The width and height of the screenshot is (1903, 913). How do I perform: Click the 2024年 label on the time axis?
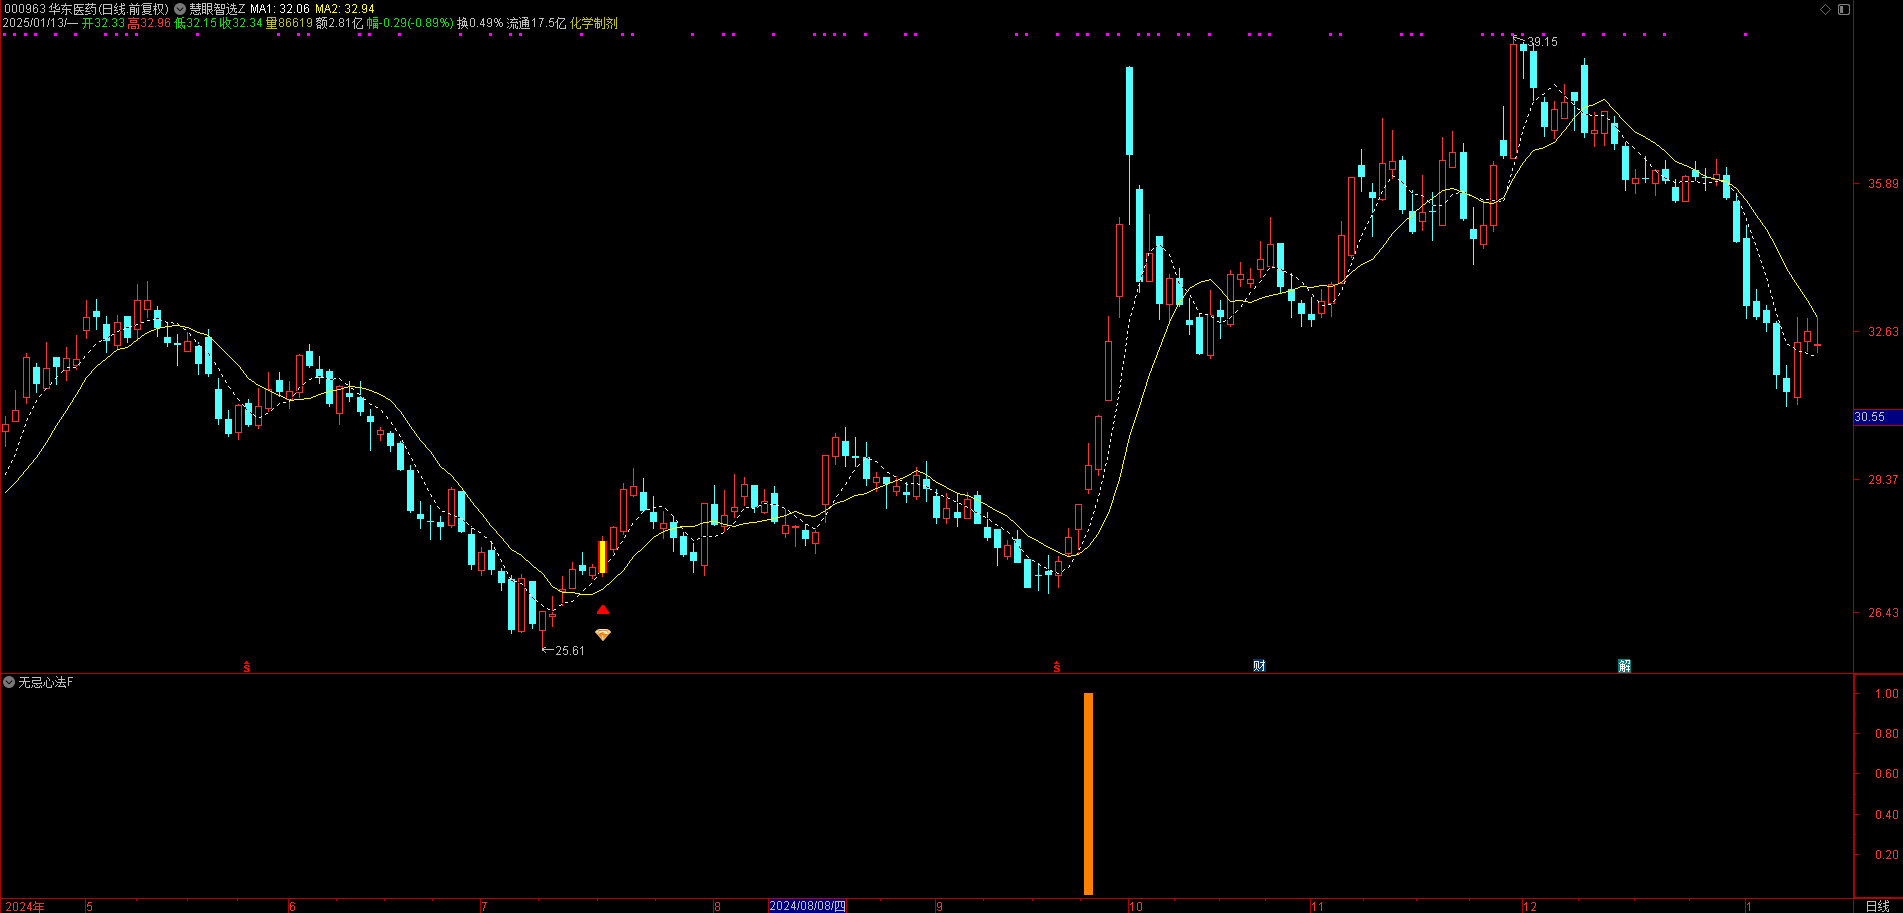24,907
